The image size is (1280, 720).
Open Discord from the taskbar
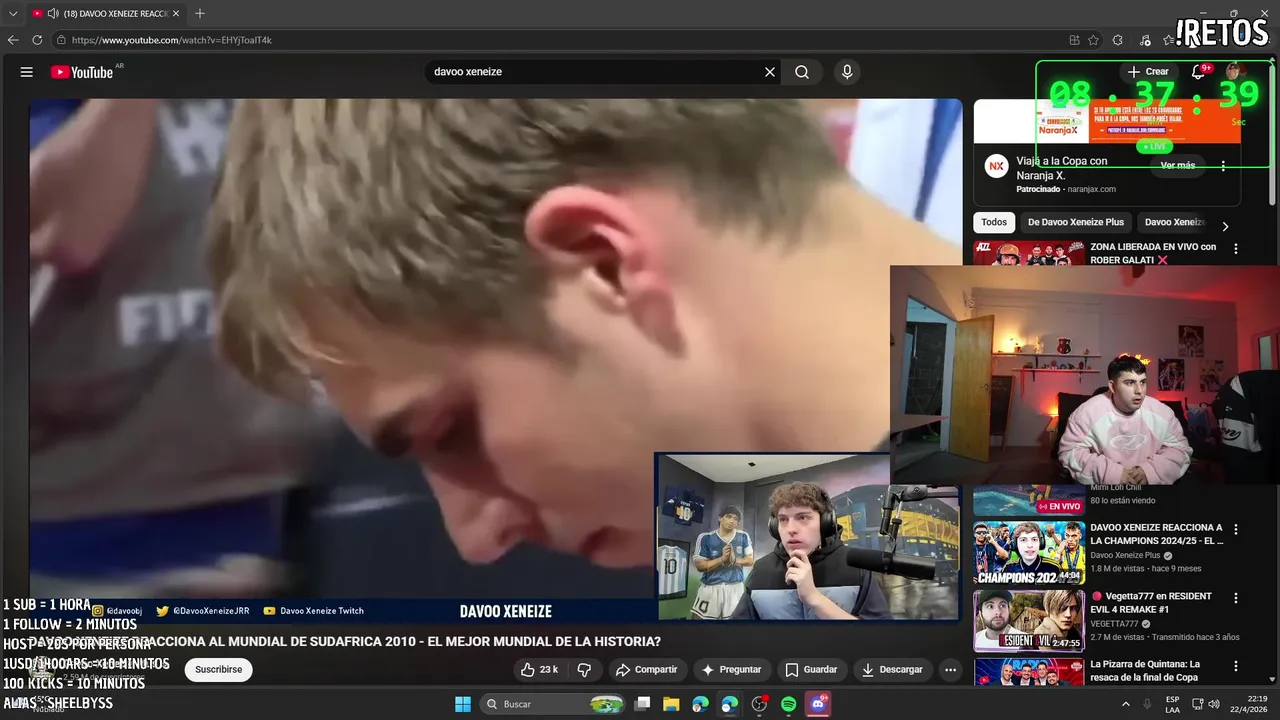[x=818, y=704]
